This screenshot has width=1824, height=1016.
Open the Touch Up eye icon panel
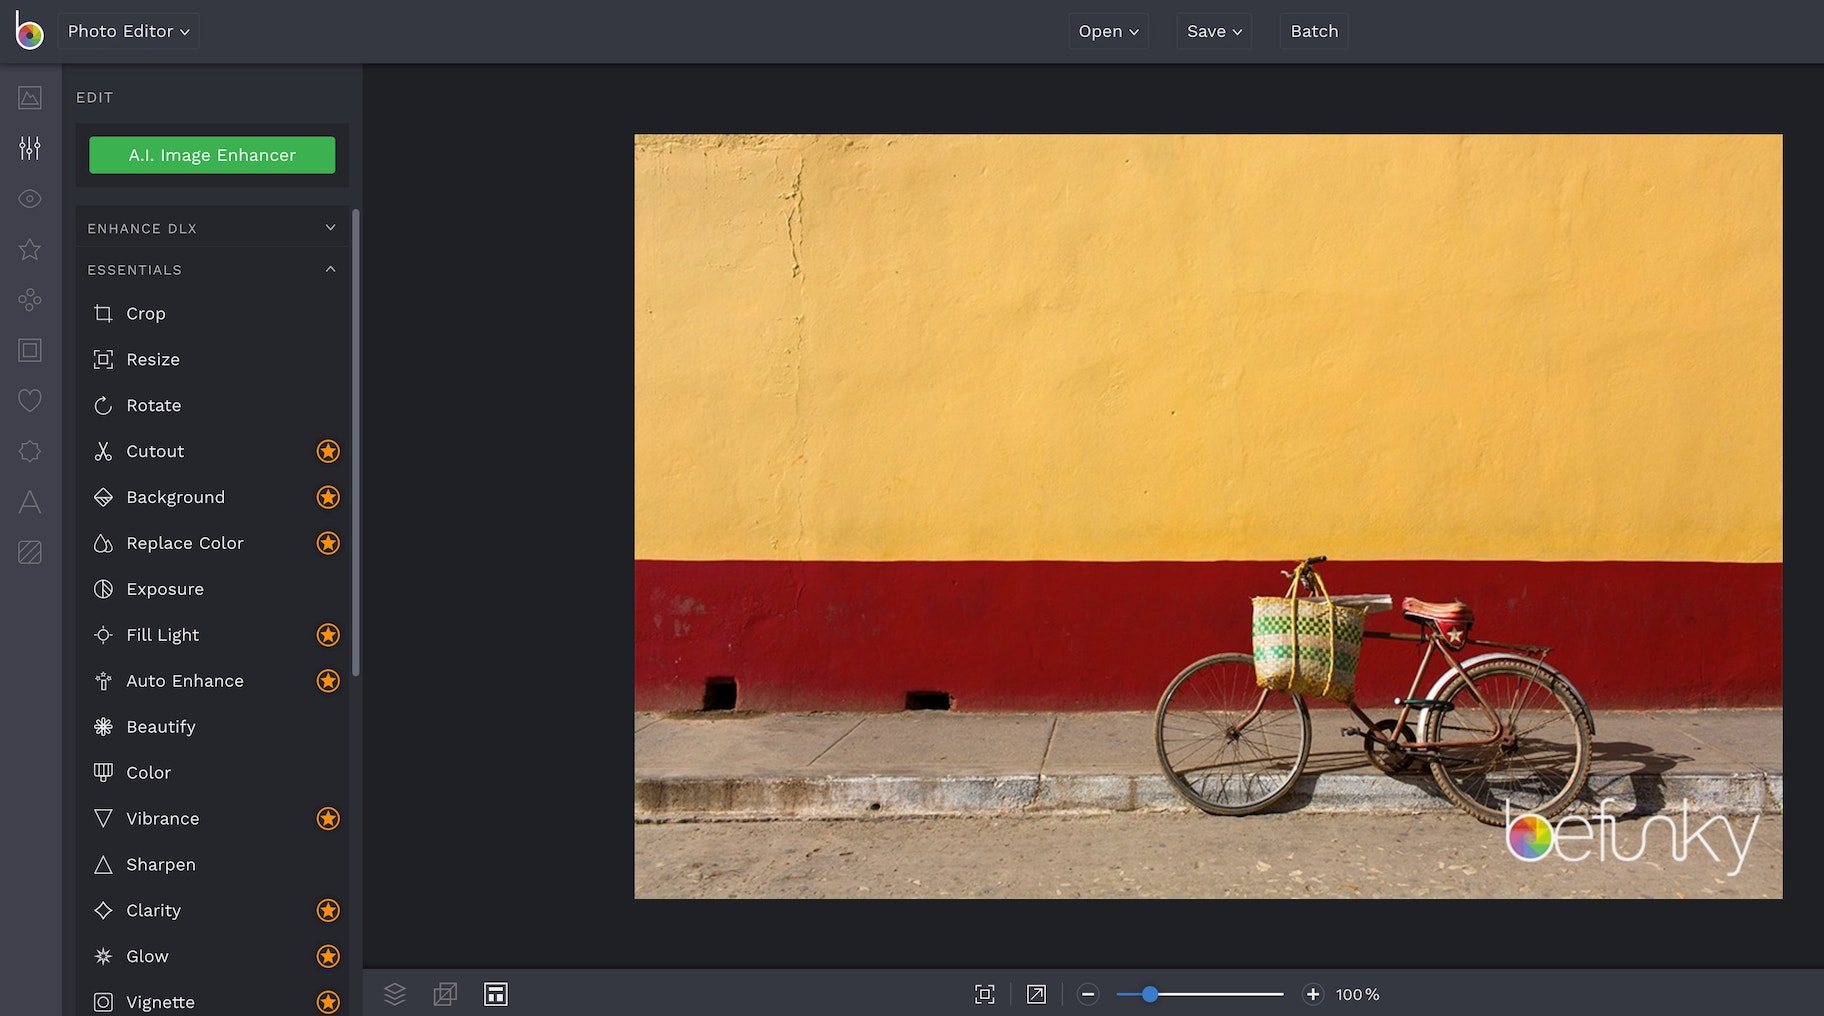click(30, 199)
